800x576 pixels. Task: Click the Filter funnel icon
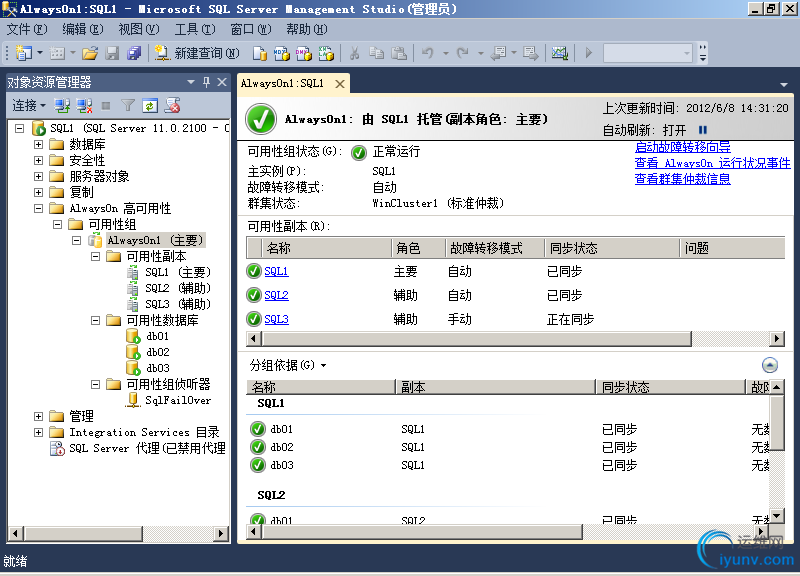[x=128, y=106]
